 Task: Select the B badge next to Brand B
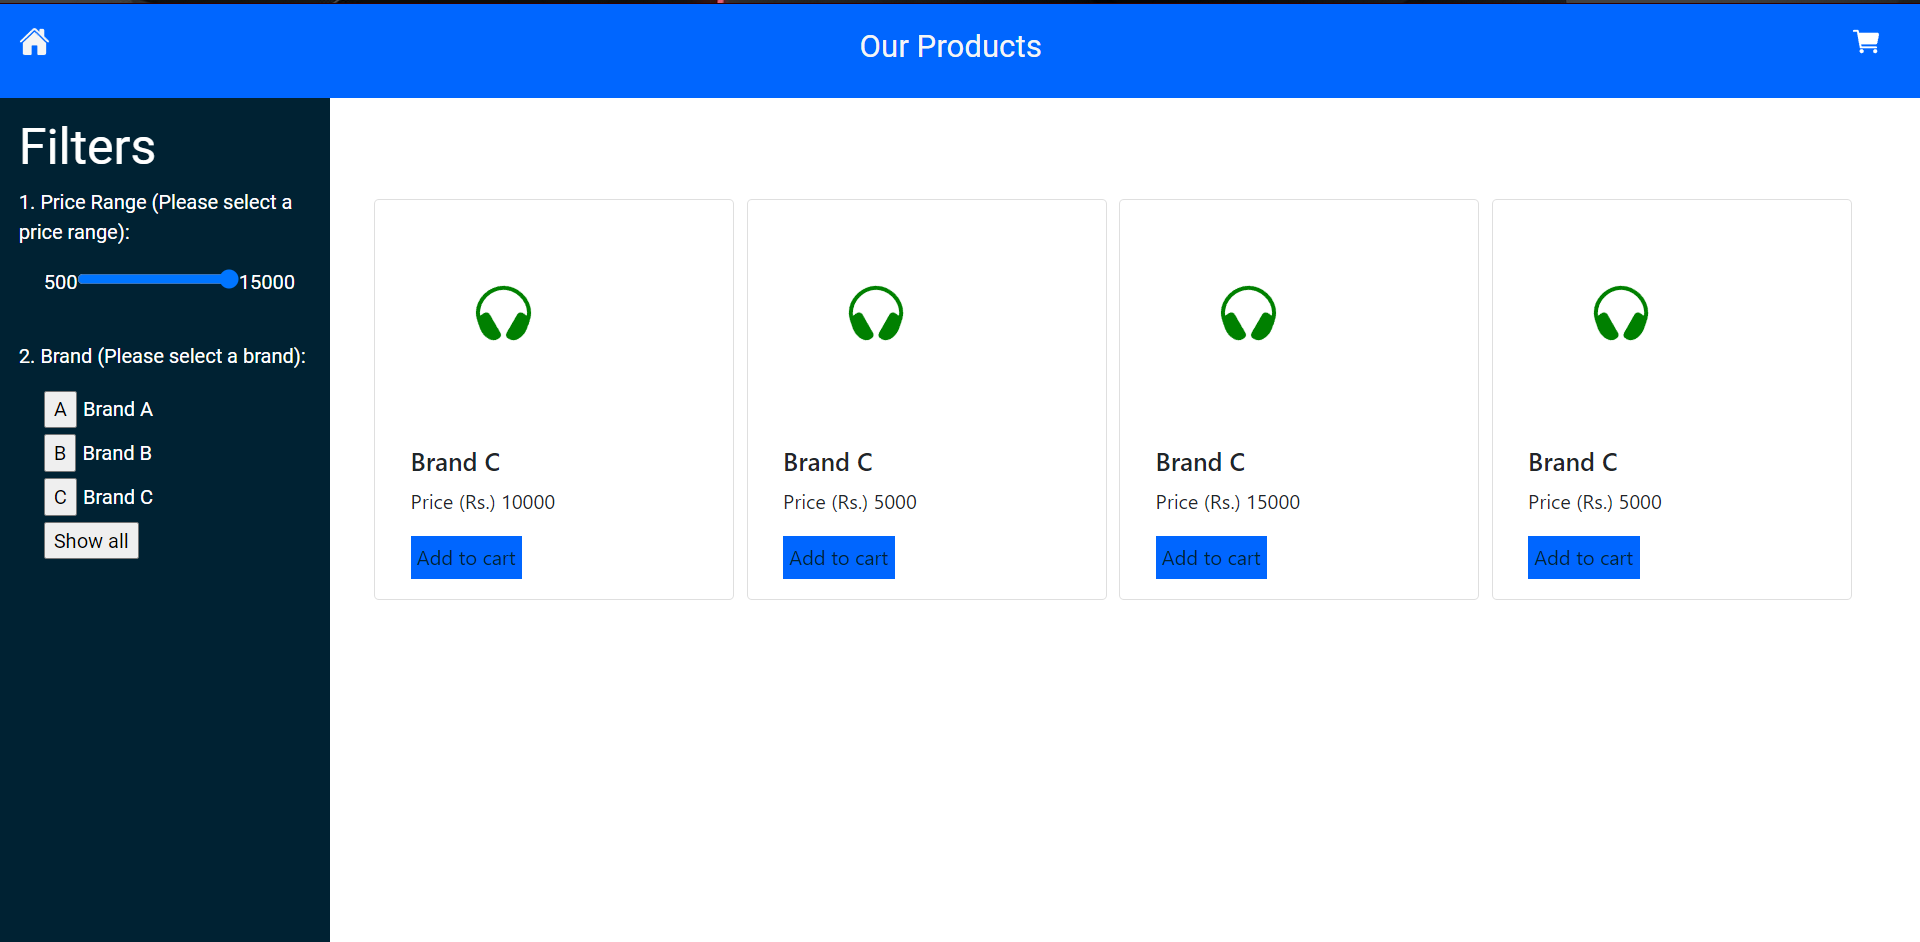click(60, 452)
